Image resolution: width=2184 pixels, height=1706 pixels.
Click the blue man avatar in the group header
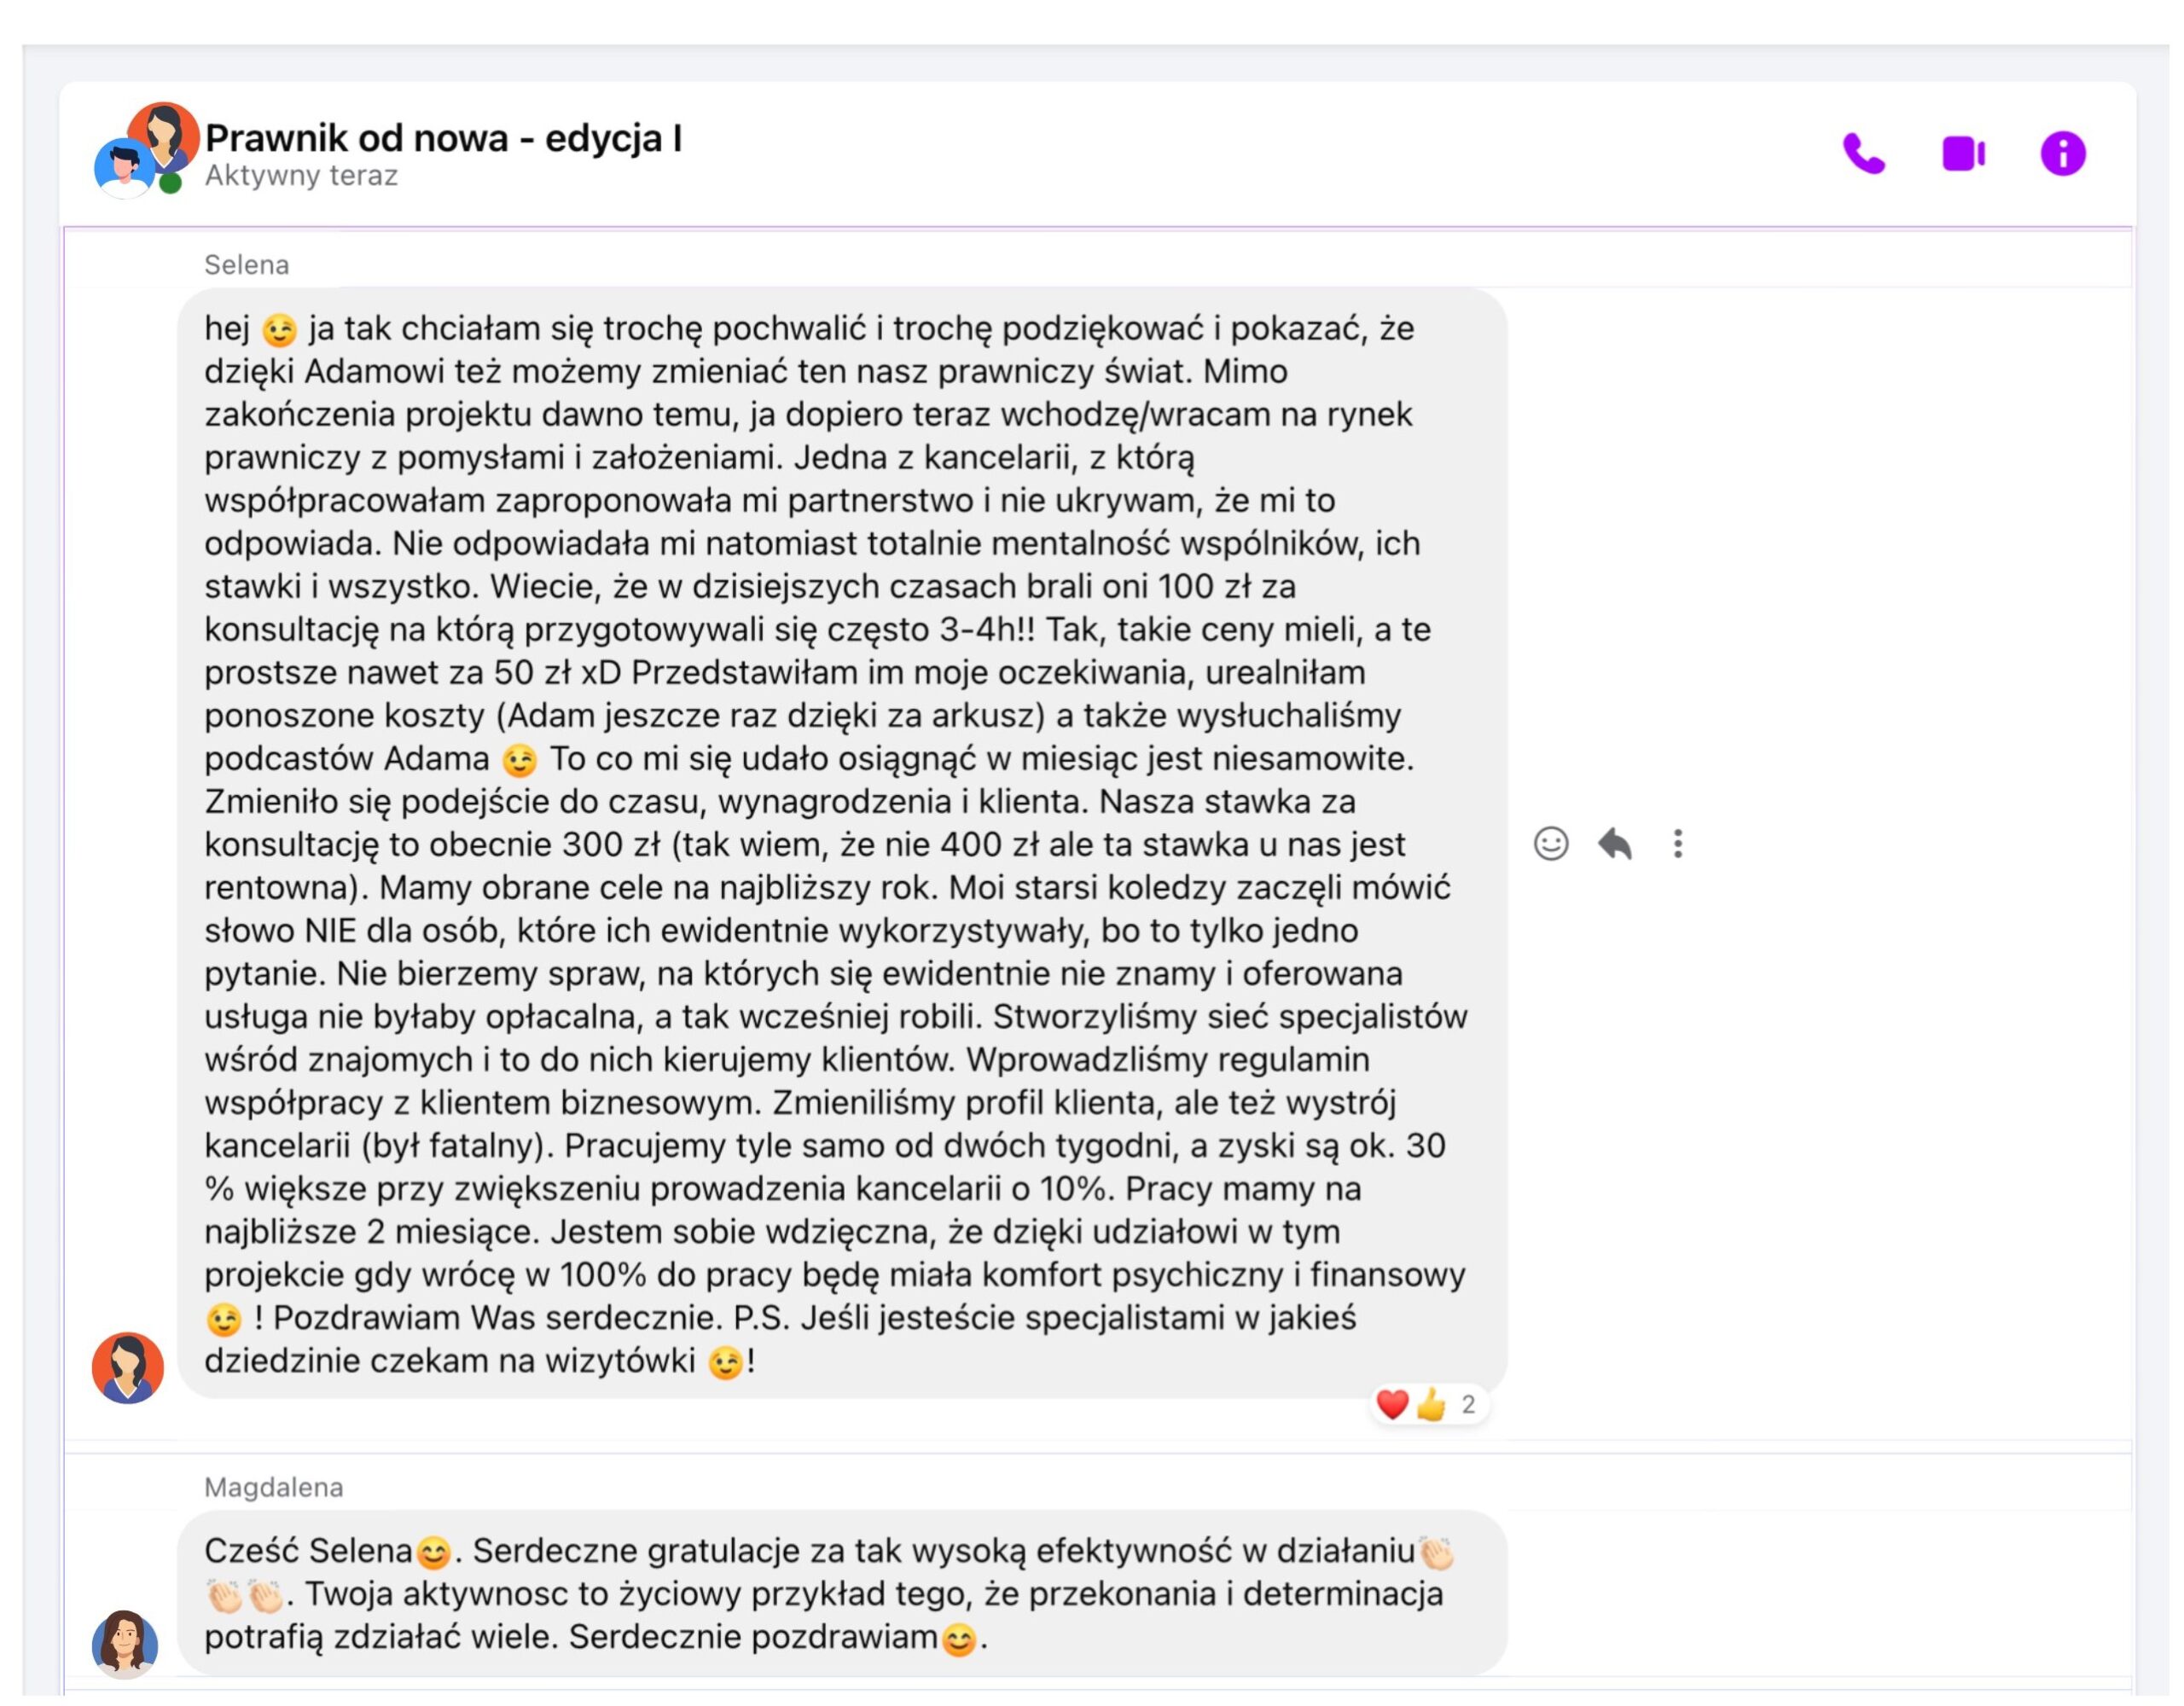click(x=122, y=168)
